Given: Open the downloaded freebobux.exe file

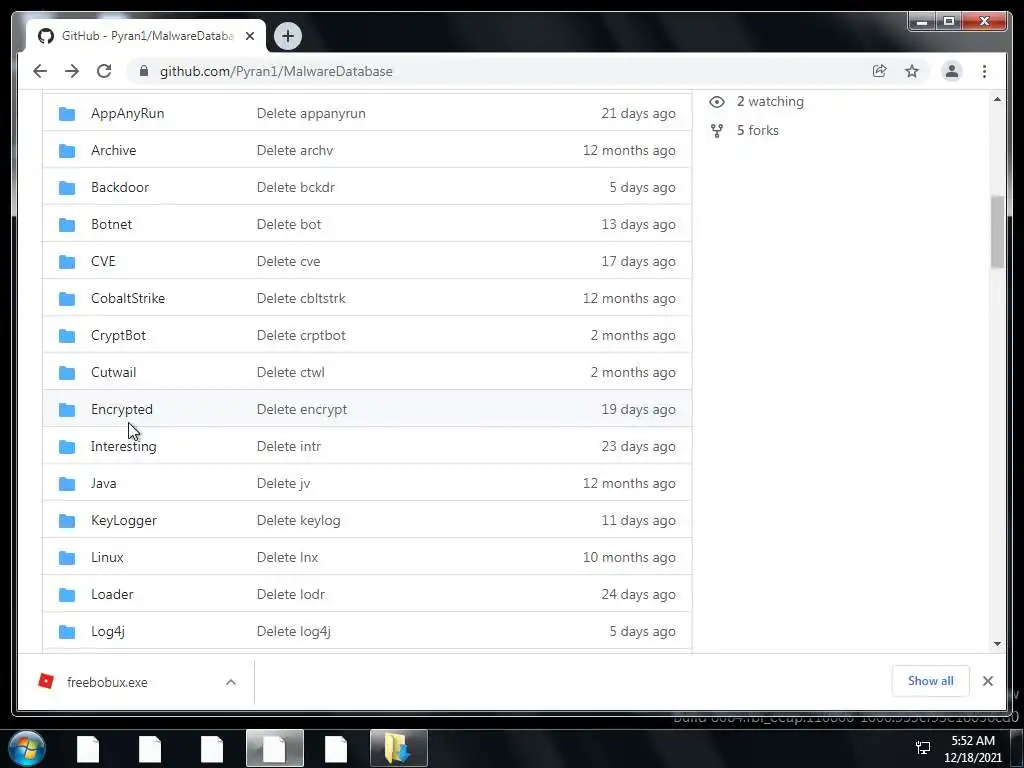Looking at the screenshot, I should coord(107,682).
